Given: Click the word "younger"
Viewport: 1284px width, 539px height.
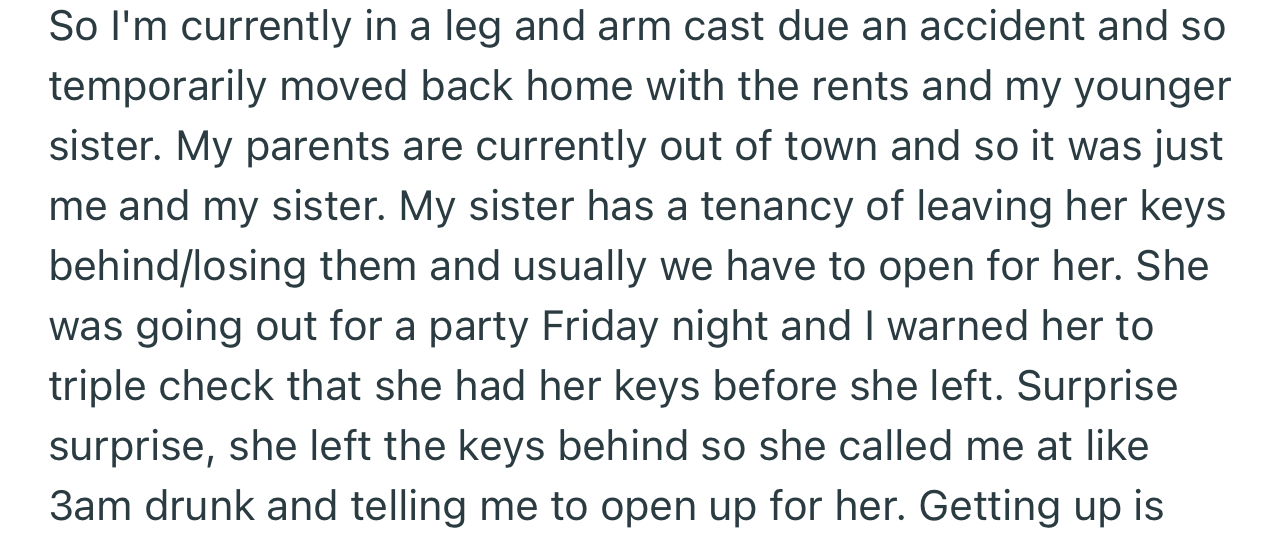Looking at the screenshot, I should coord(1152,87).
